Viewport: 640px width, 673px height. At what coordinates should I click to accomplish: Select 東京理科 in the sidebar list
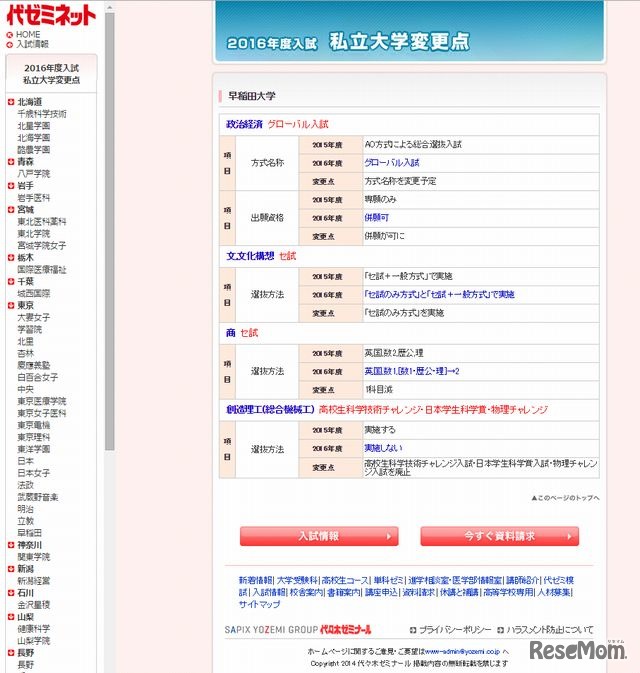coord(33,437)
